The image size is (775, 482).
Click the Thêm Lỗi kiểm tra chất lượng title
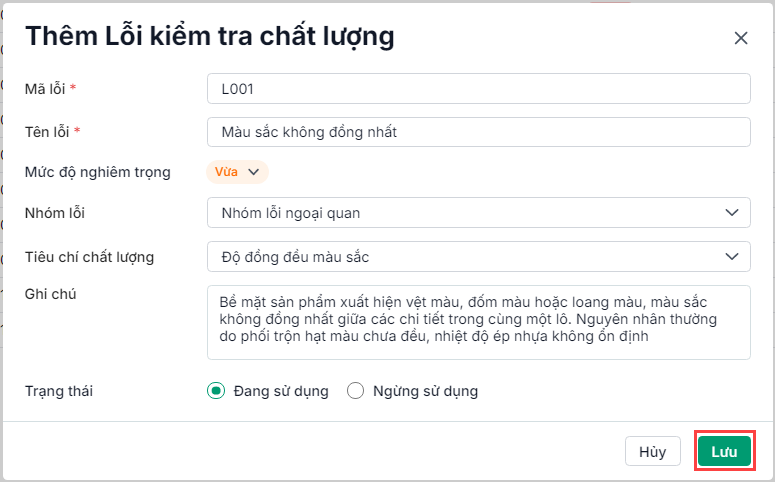click(209, 36)
